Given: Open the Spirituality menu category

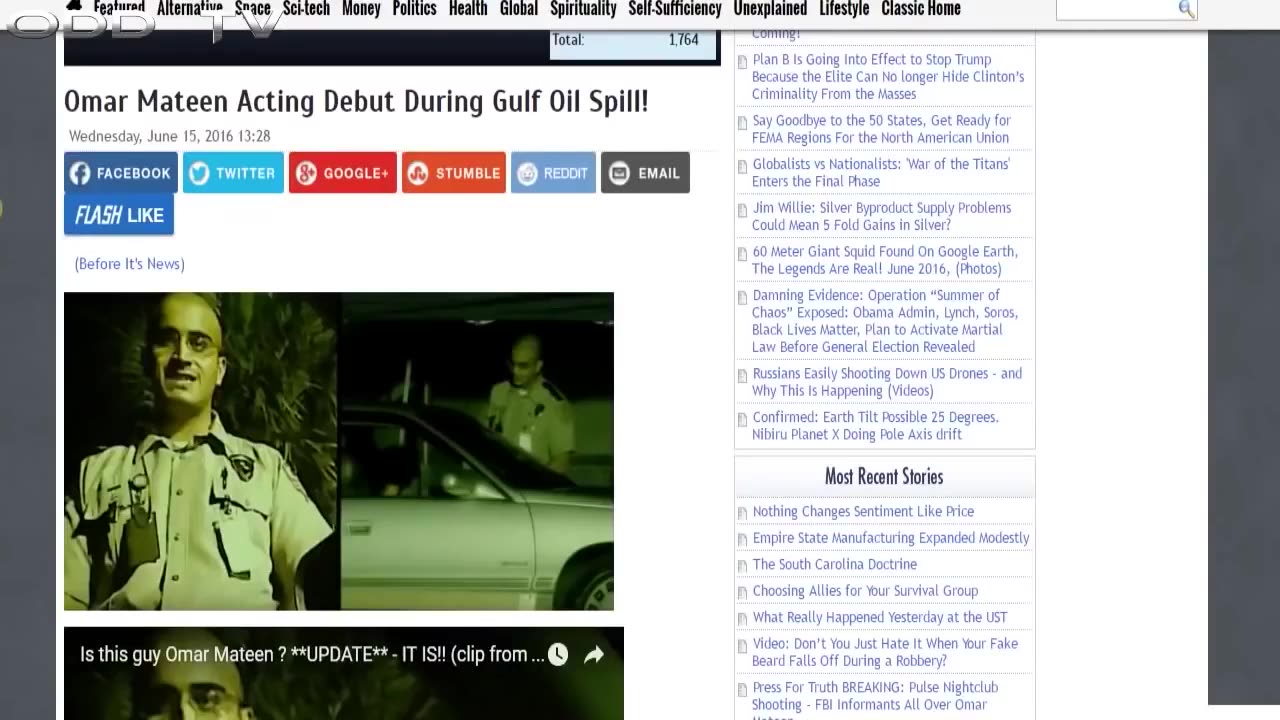Looking at the screenshot, I should point(583,9).
